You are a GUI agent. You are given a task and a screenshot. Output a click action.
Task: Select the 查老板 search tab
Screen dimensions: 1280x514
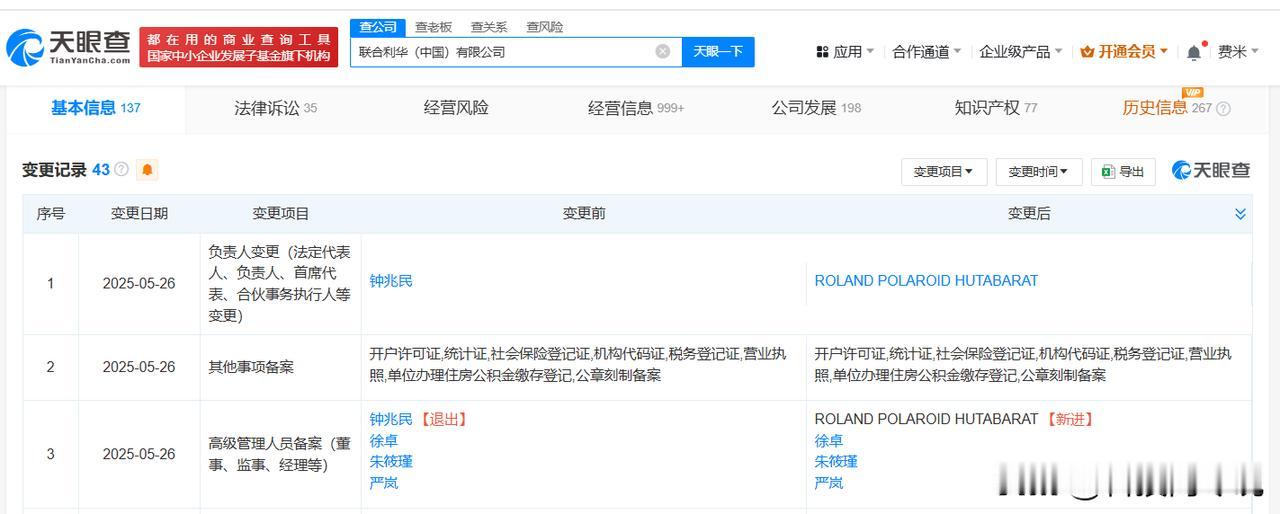(x=433, y=27)
